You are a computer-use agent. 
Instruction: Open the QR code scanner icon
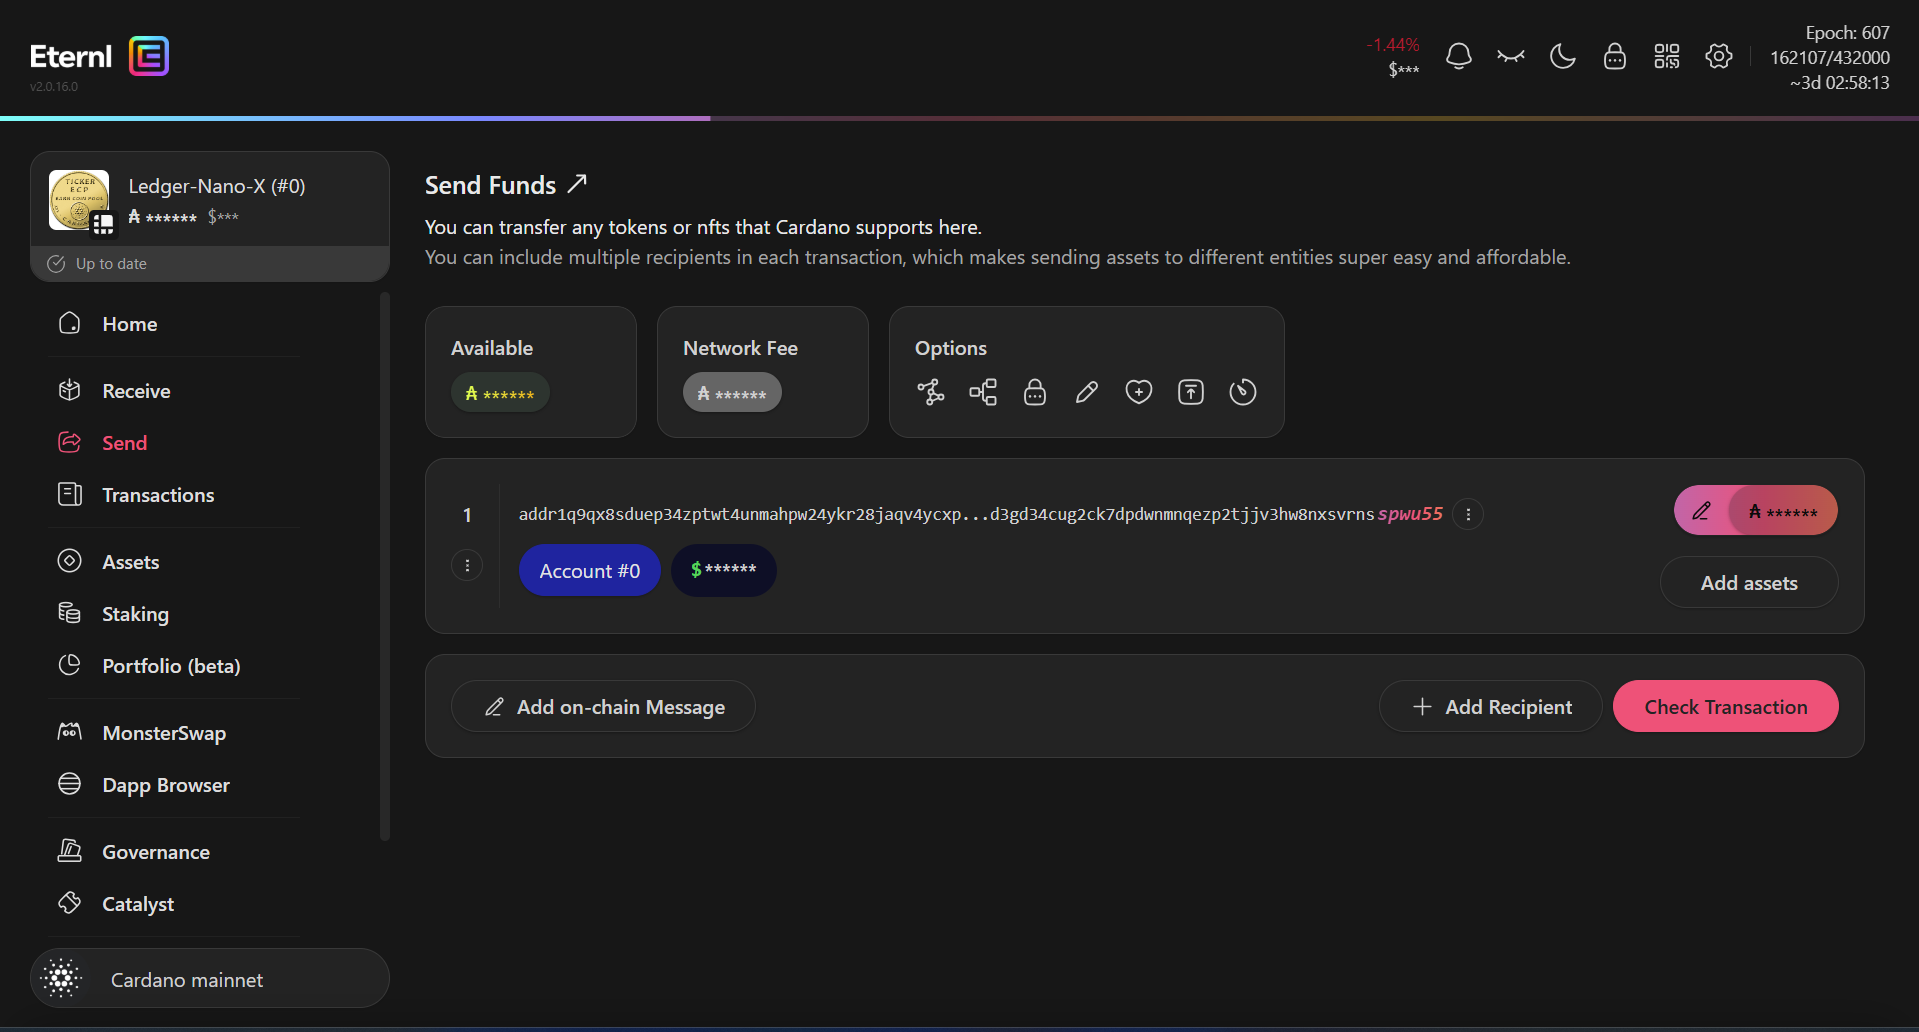(x=1667, y=57)
